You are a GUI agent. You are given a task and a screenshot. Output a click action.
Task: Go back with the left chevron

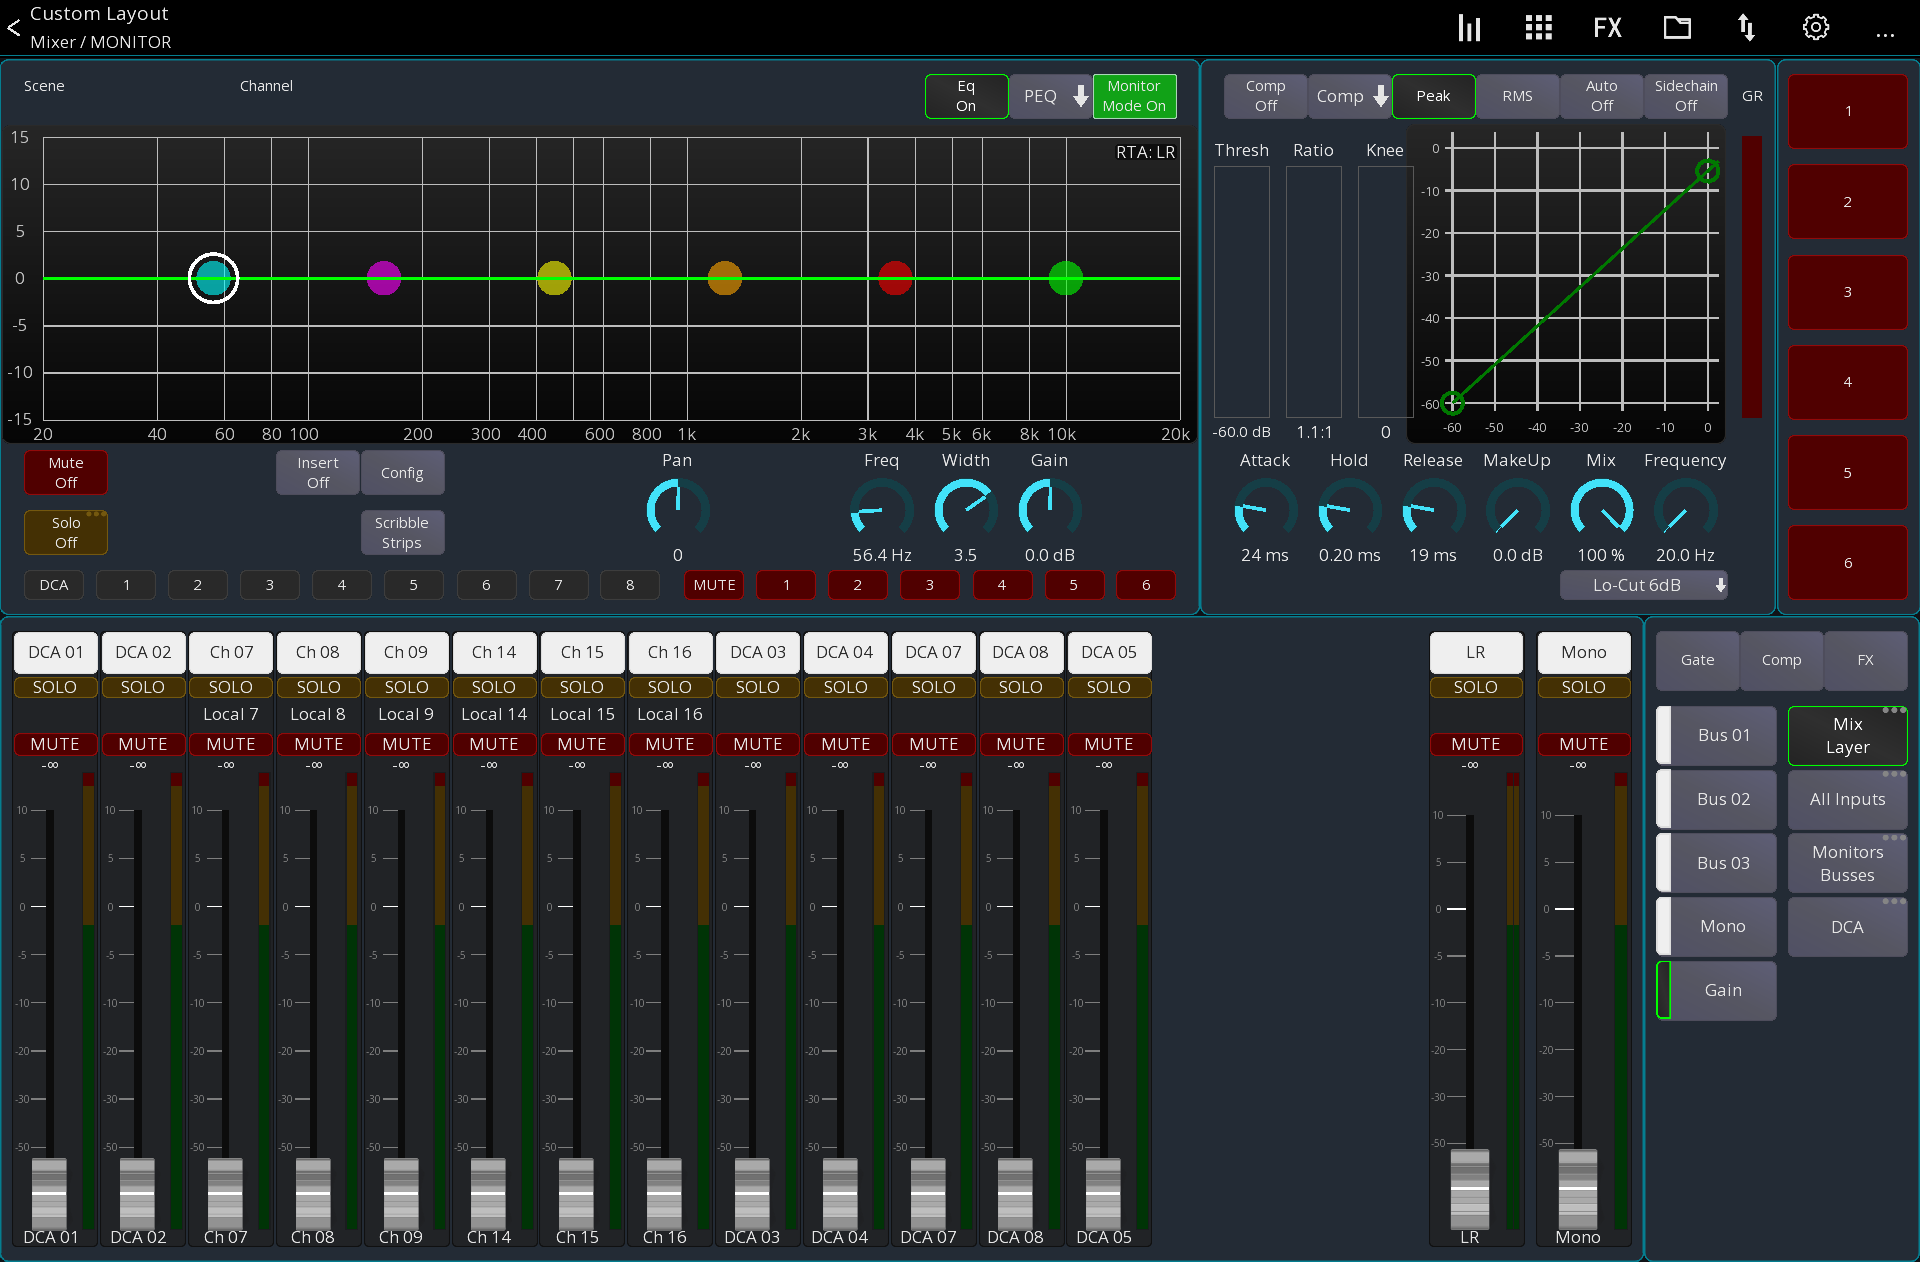(14, 28)
